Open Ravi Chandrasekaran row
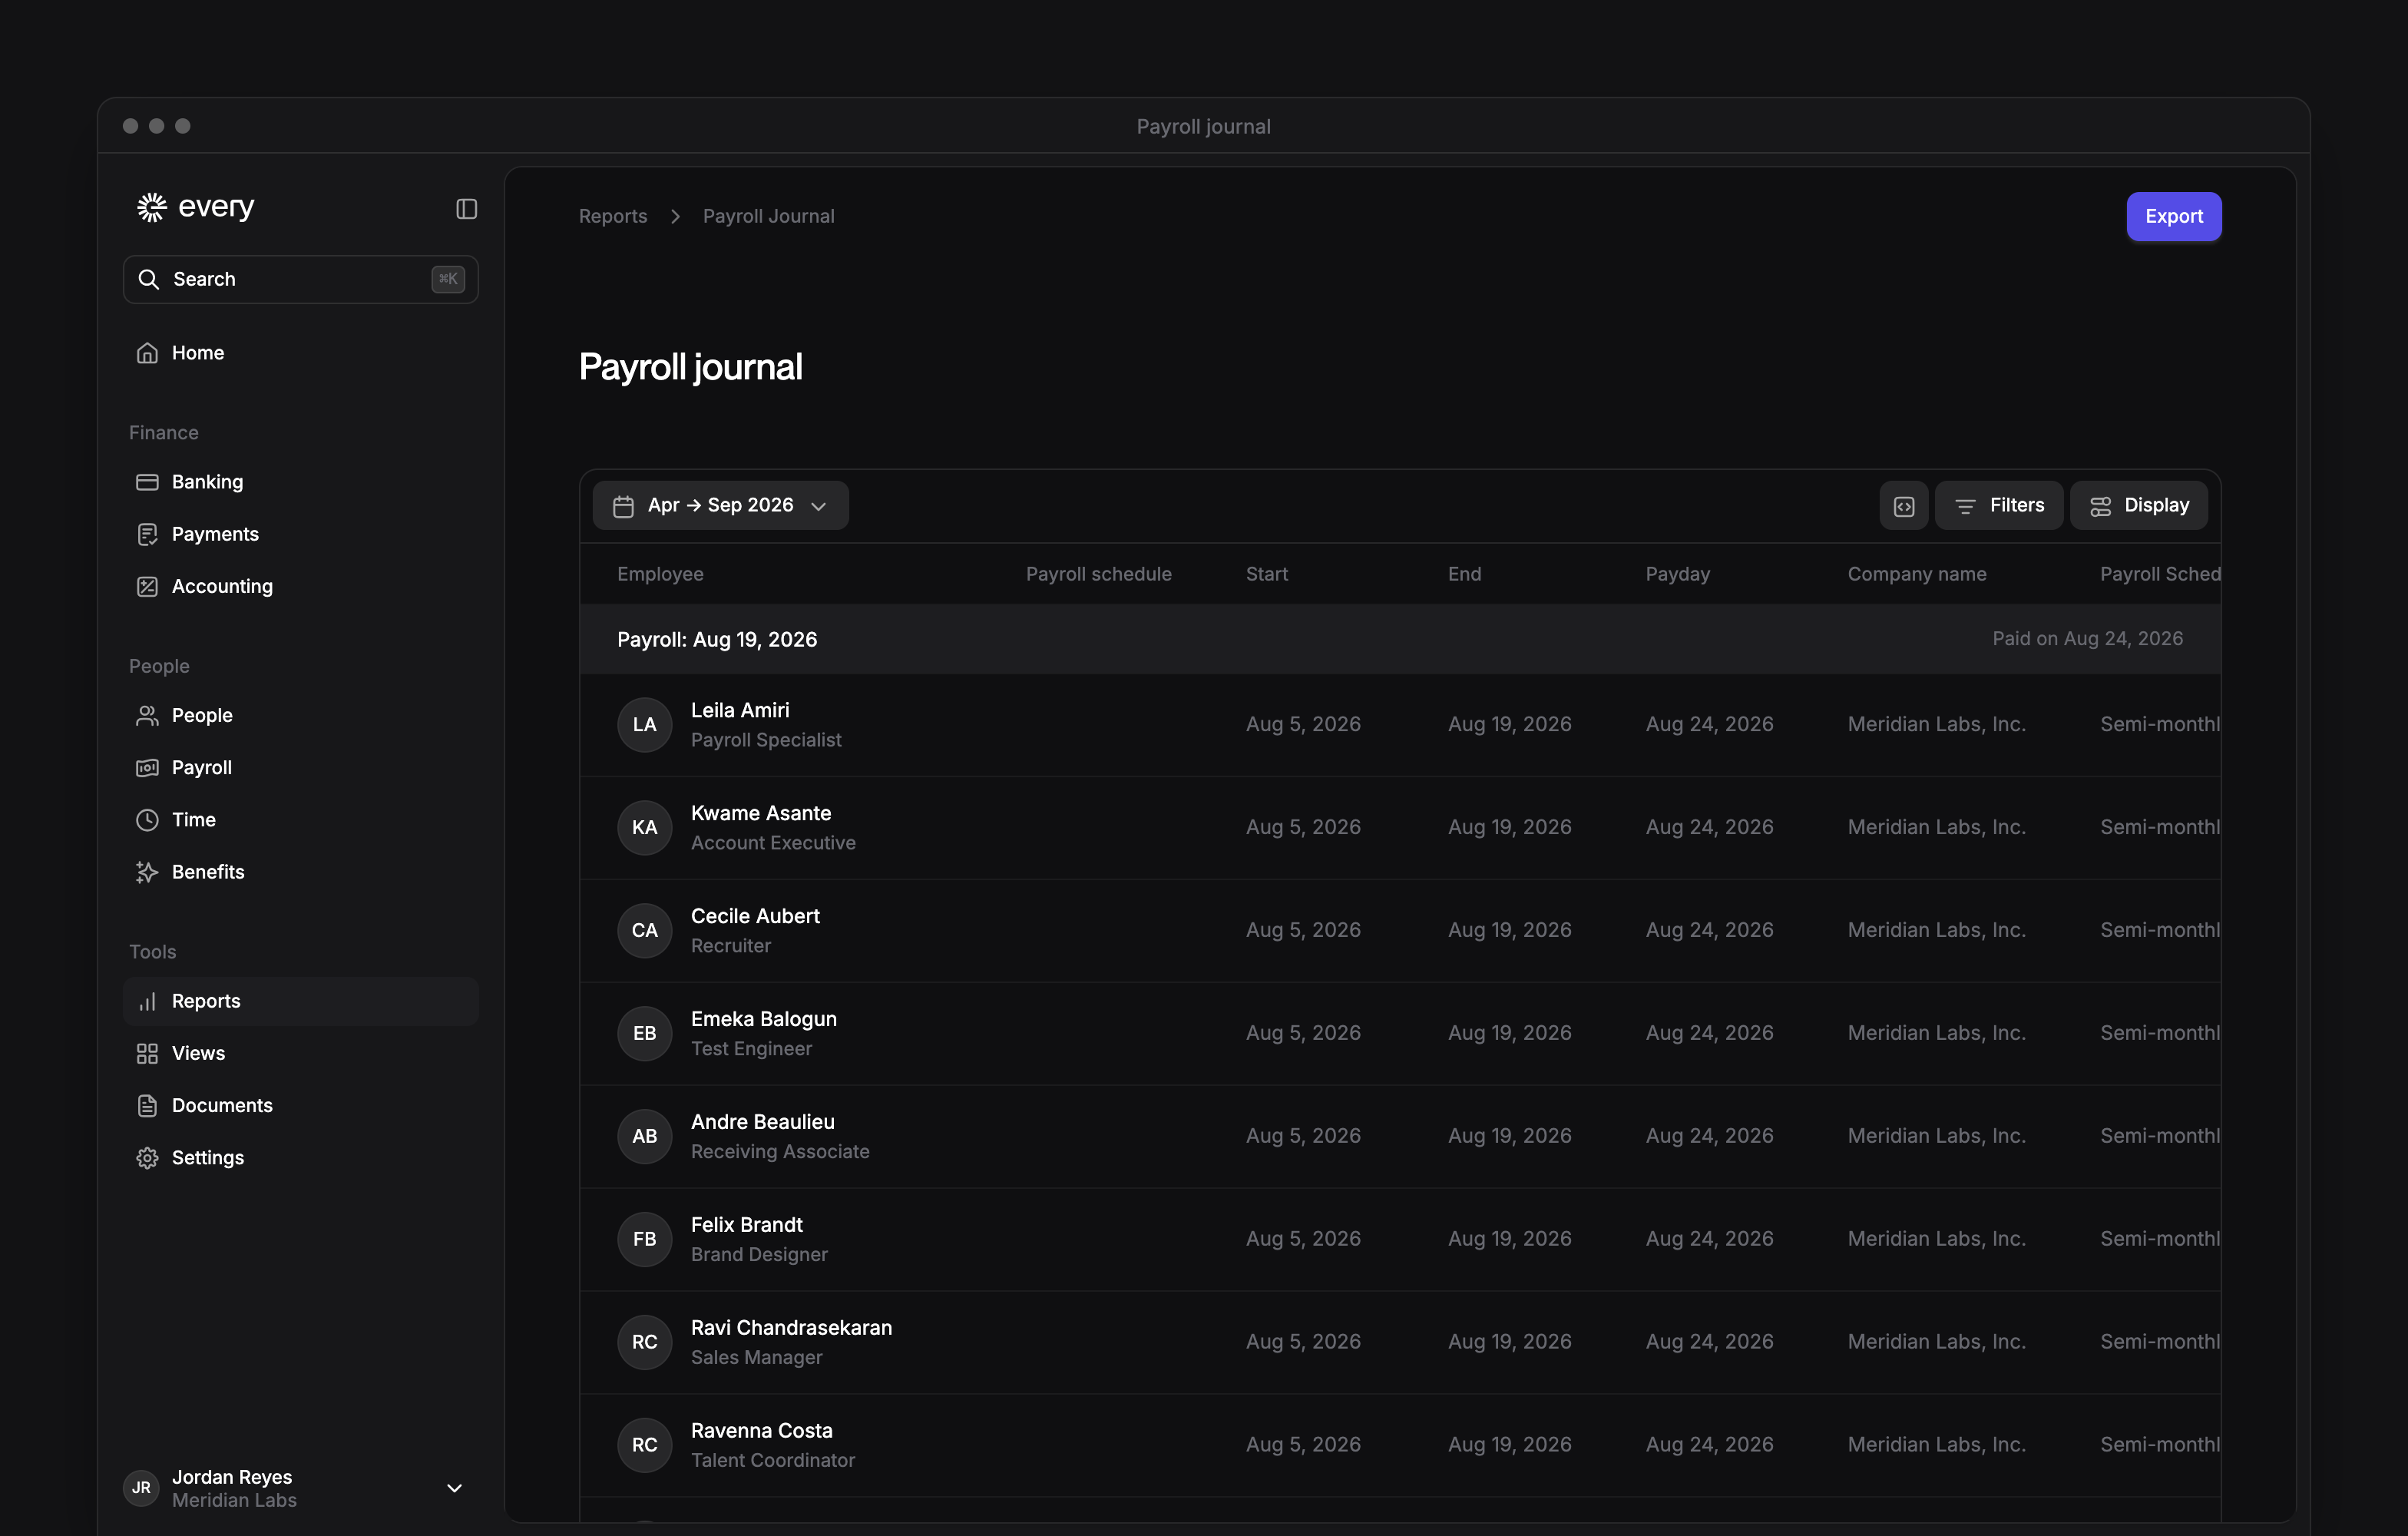2408x1536 pixels. [x=1400, y=1342]
